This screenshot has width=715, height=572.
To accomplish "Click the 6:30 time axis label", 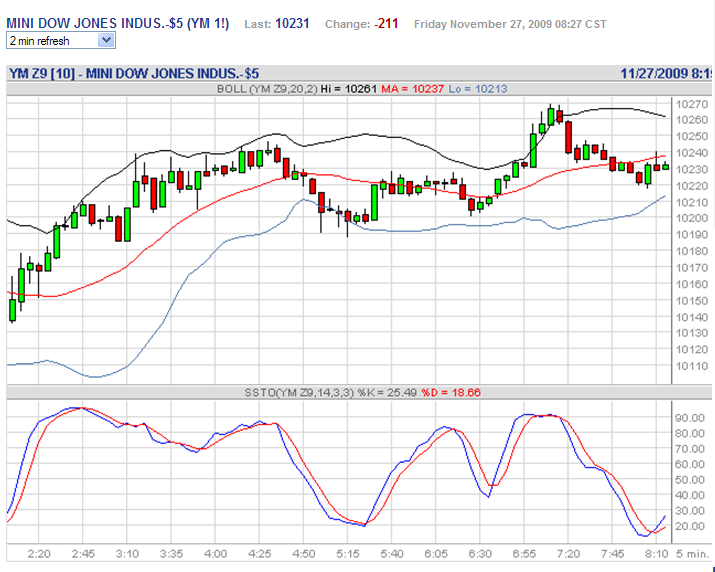I will coord(480,554).
